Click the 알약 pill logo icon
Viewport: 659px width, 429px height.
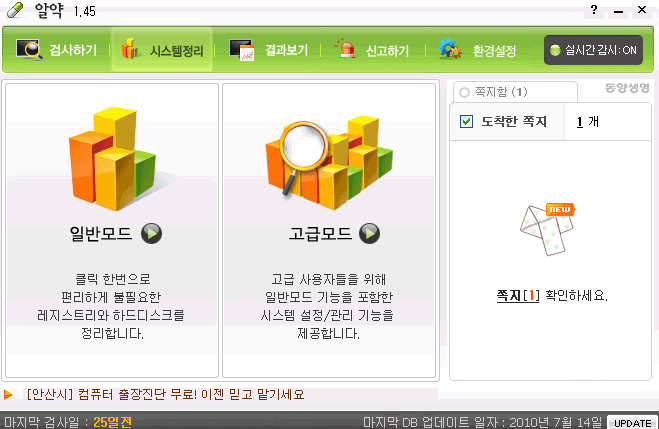click(x=15, y=10)
